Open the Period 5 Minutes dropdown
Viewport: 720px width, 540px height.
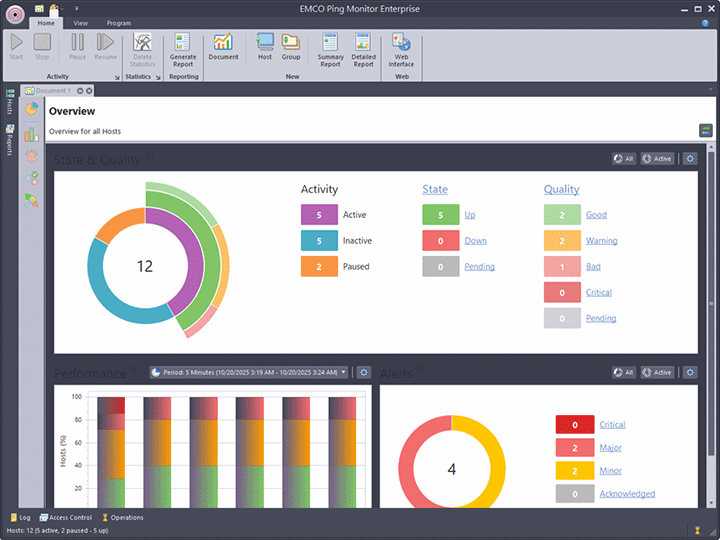[248, 372]
